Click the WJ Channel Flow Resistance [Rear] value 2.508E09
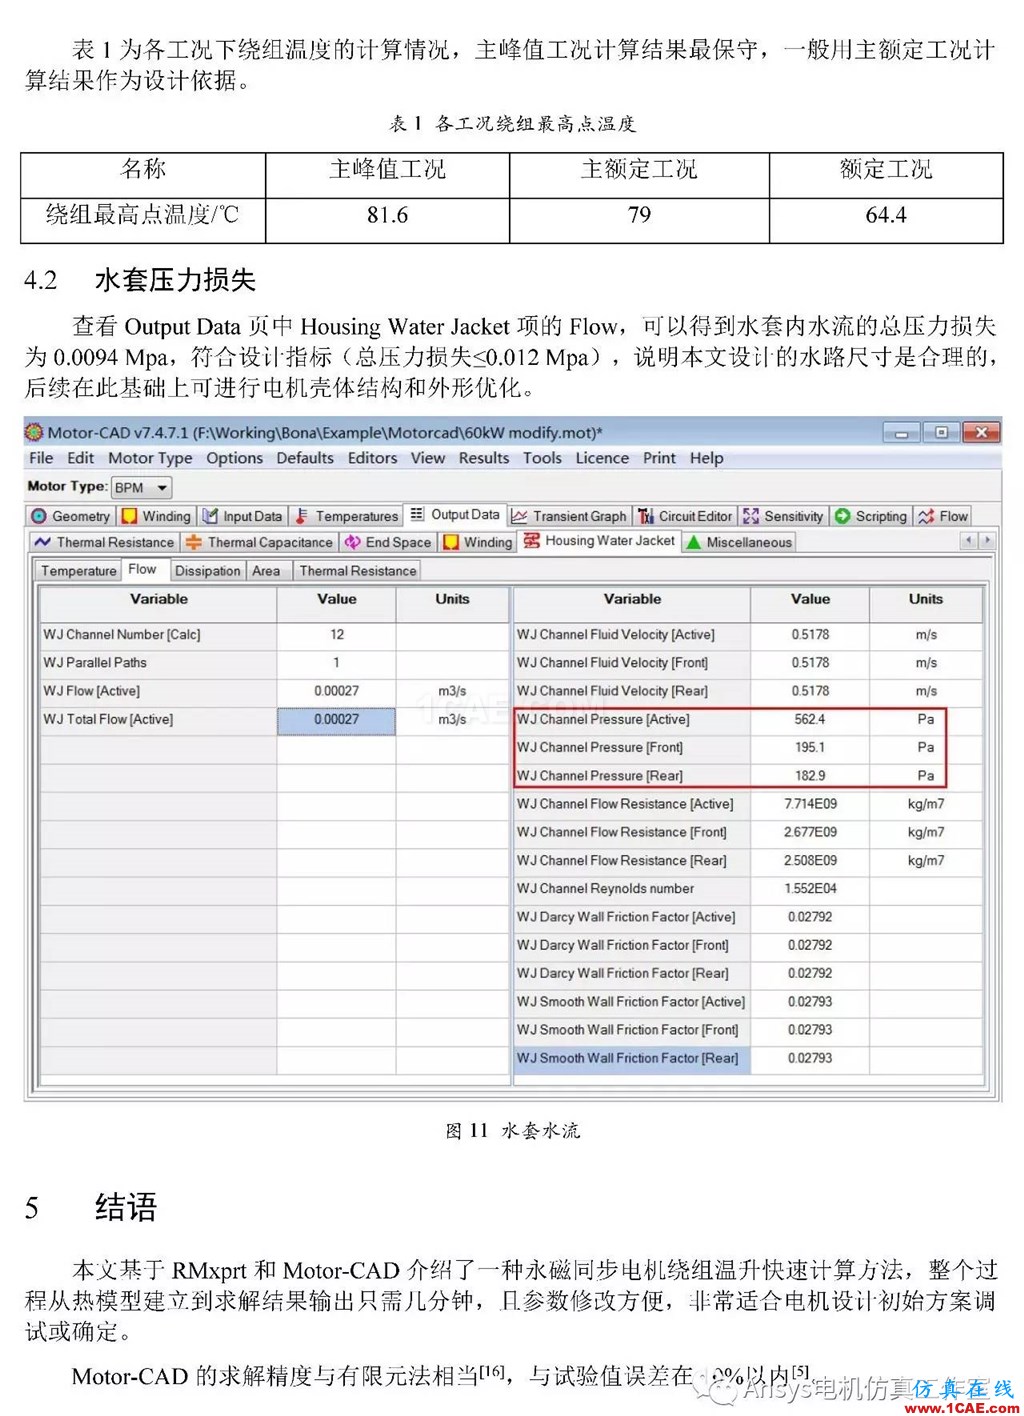1024x1416 pixels. pyautogui.click(x=810, y=860)
